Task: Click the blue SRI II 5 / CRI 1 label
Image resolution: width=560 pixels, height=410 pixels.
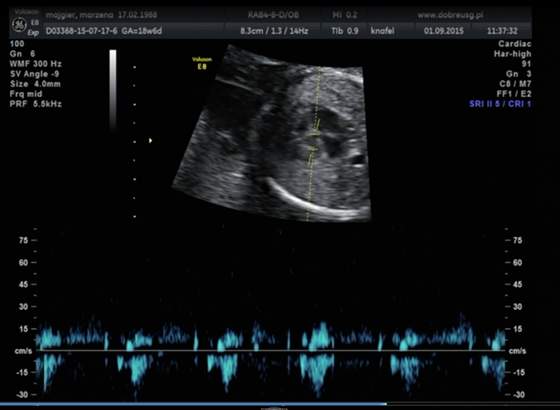Action: (500, 104)
